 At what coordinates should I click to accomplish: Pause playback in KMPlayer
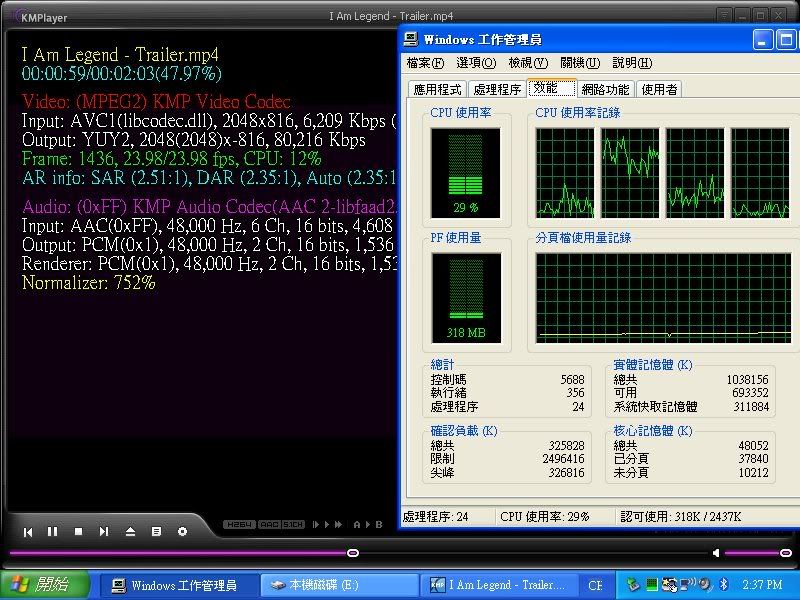[x=53, y=532]
